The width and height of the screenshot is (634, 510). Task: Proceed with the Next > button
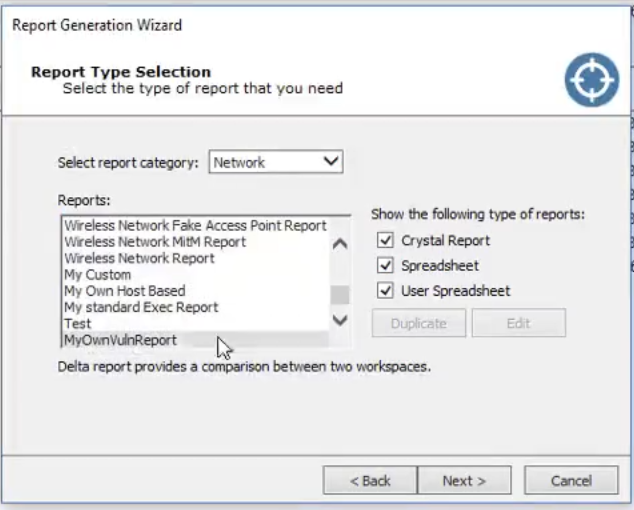click(x=464, y=480)
